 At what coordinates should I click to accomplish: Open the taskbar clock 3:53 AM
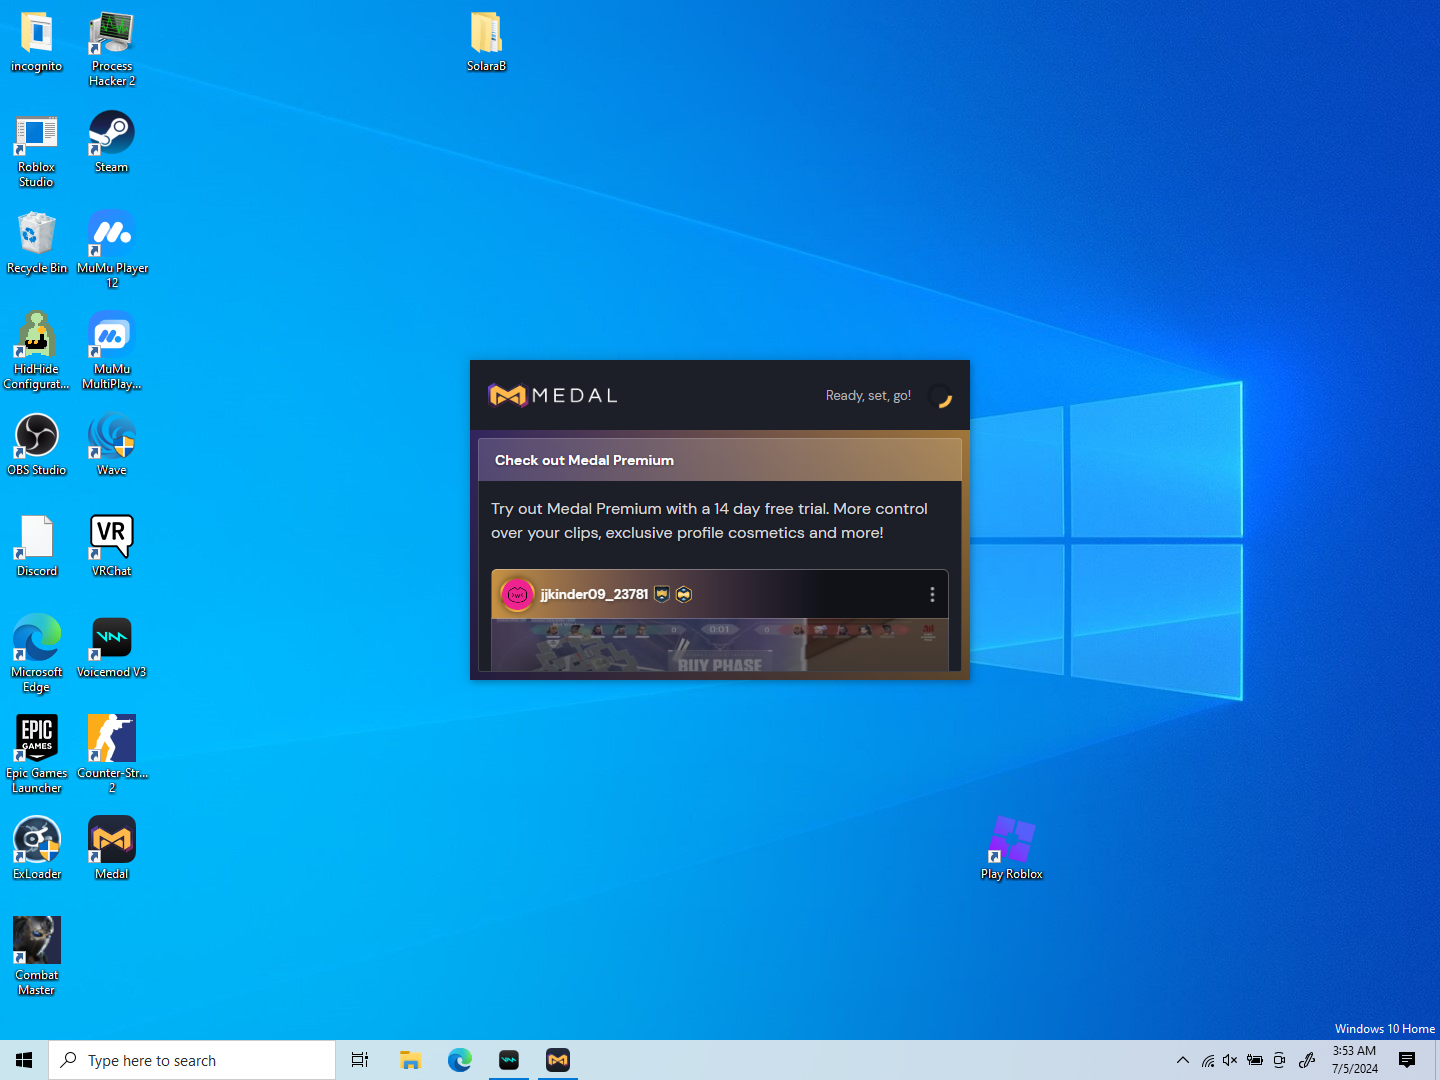click(1354, 1060)
